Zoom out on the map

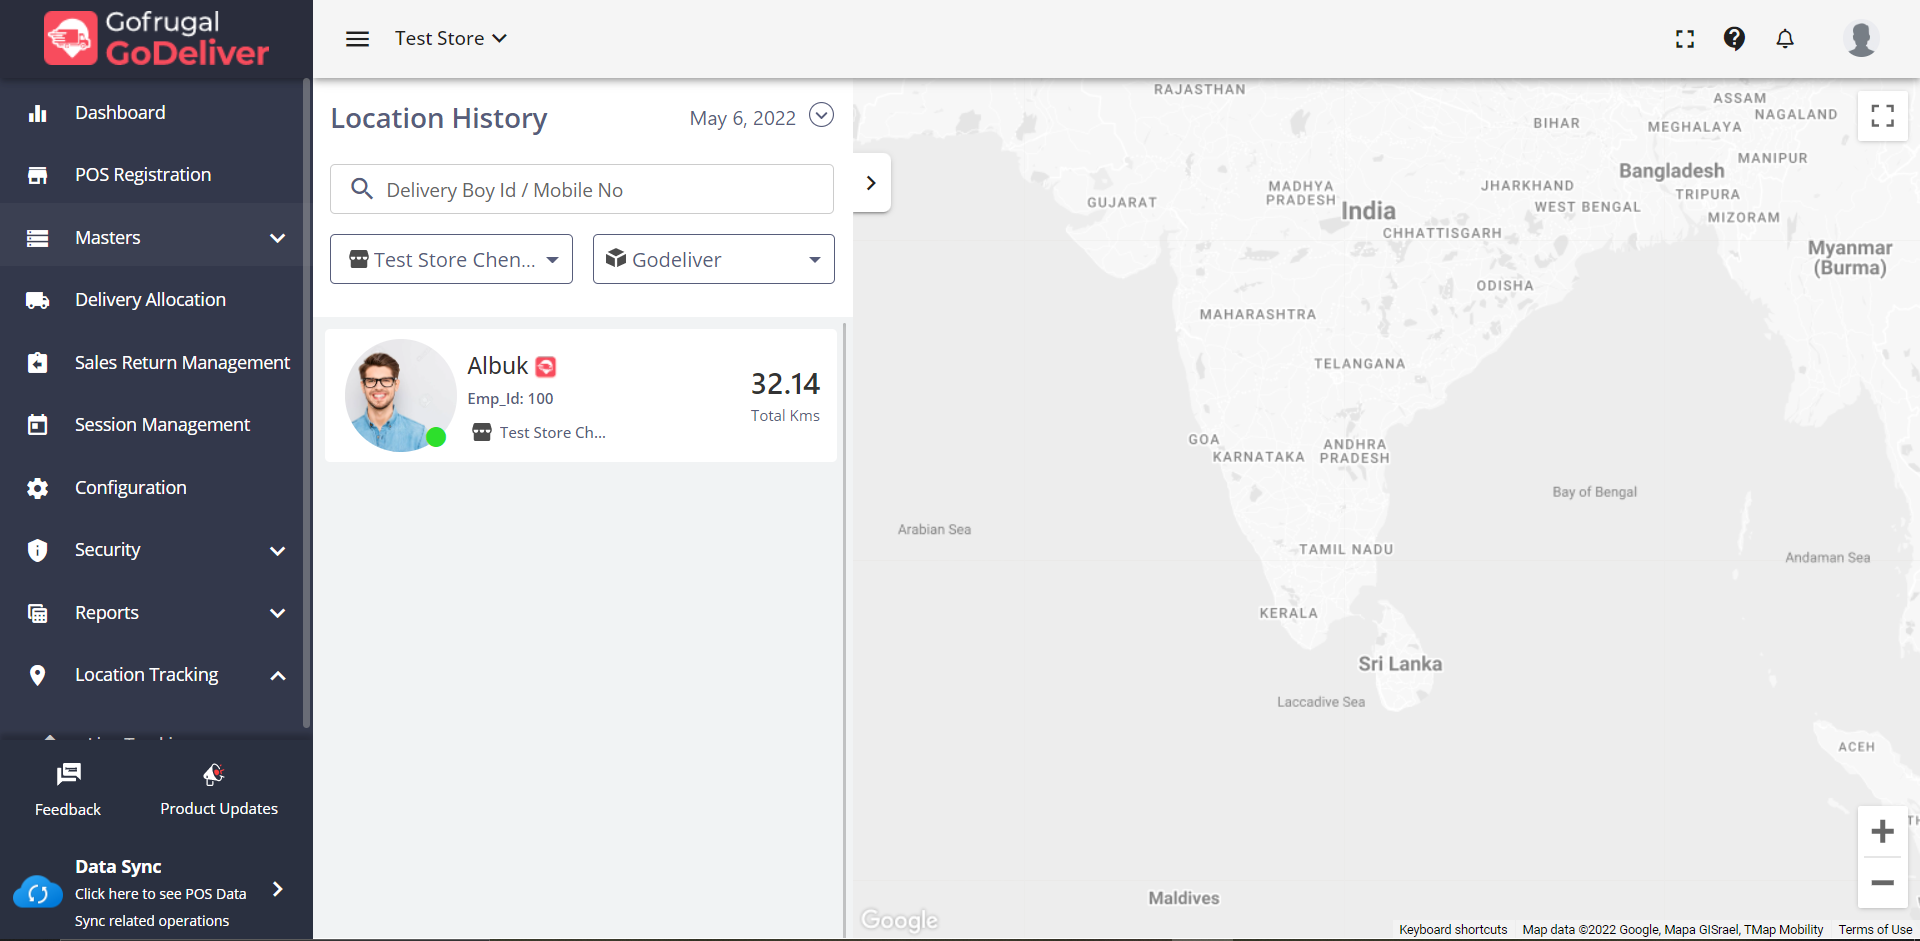tap(1883, 883)
